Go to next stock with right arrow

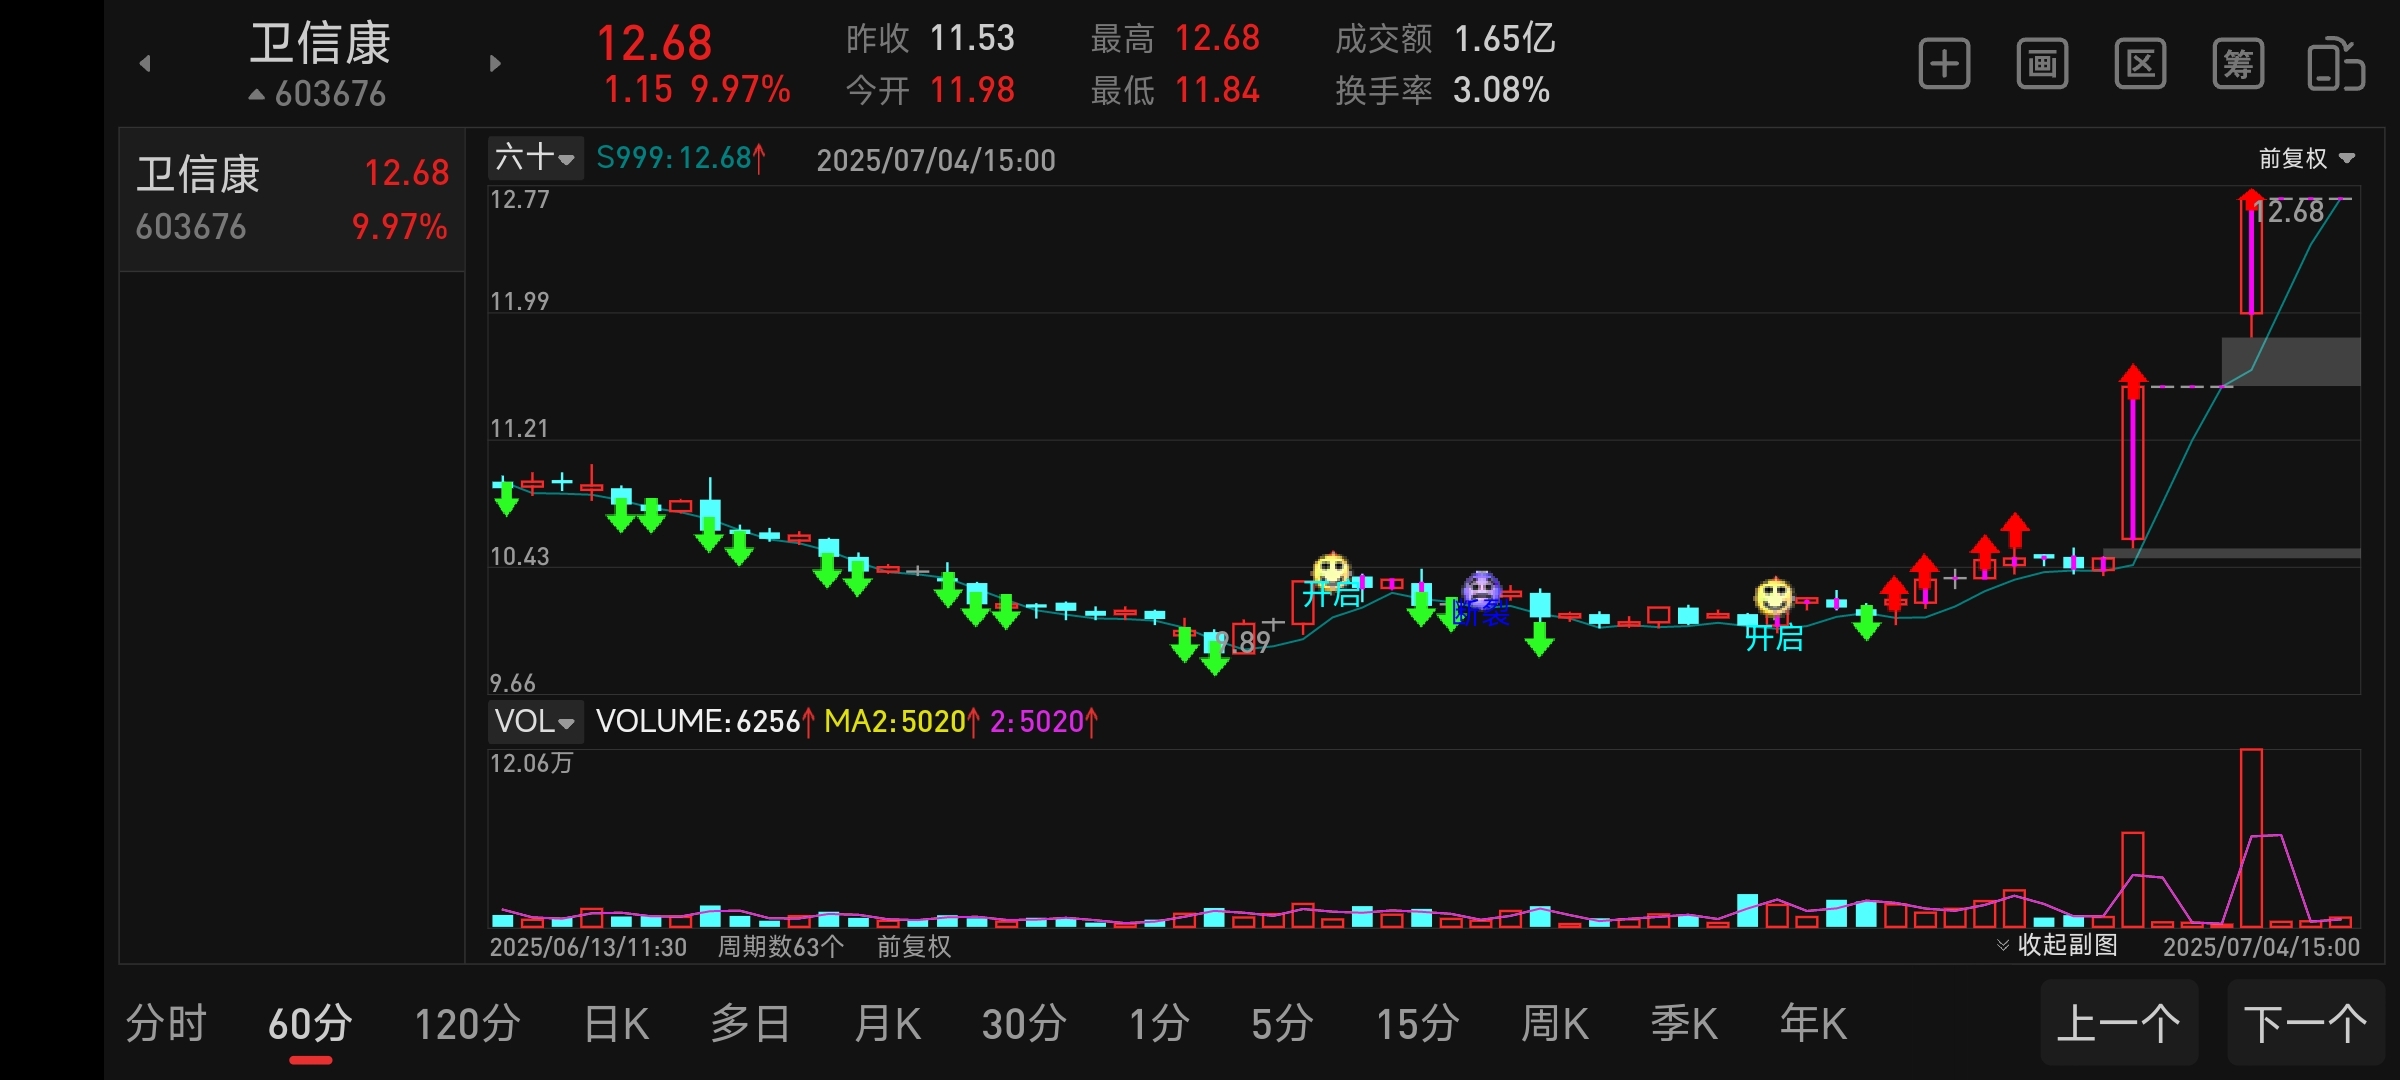(495, 63)
